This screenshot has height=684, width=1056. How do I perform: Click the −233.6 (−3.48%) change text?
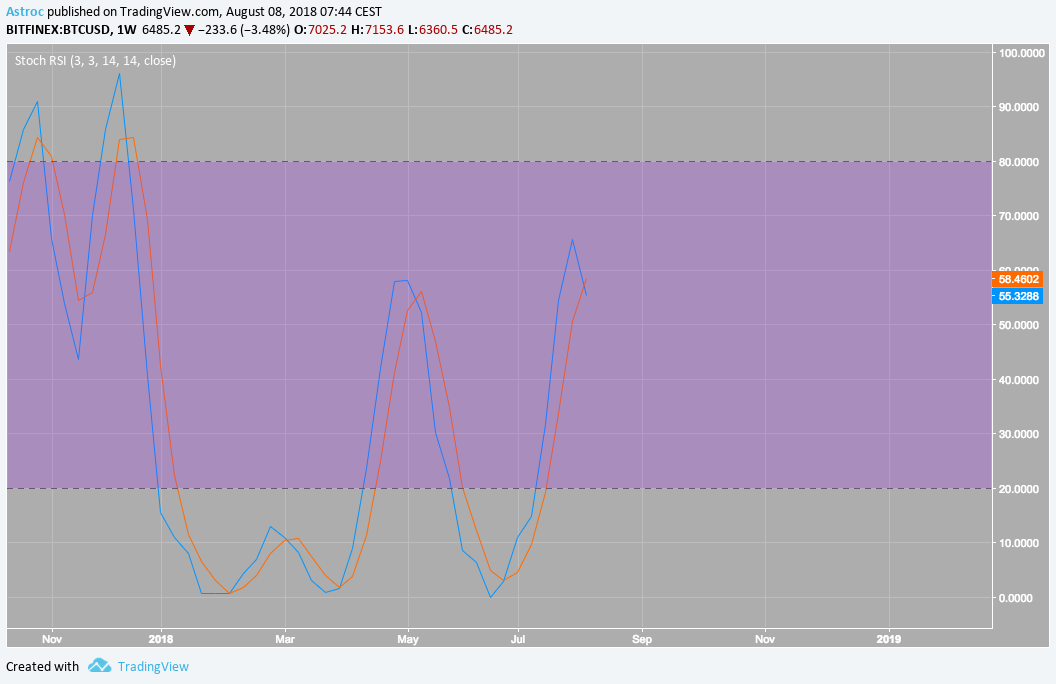coord(244,30)
